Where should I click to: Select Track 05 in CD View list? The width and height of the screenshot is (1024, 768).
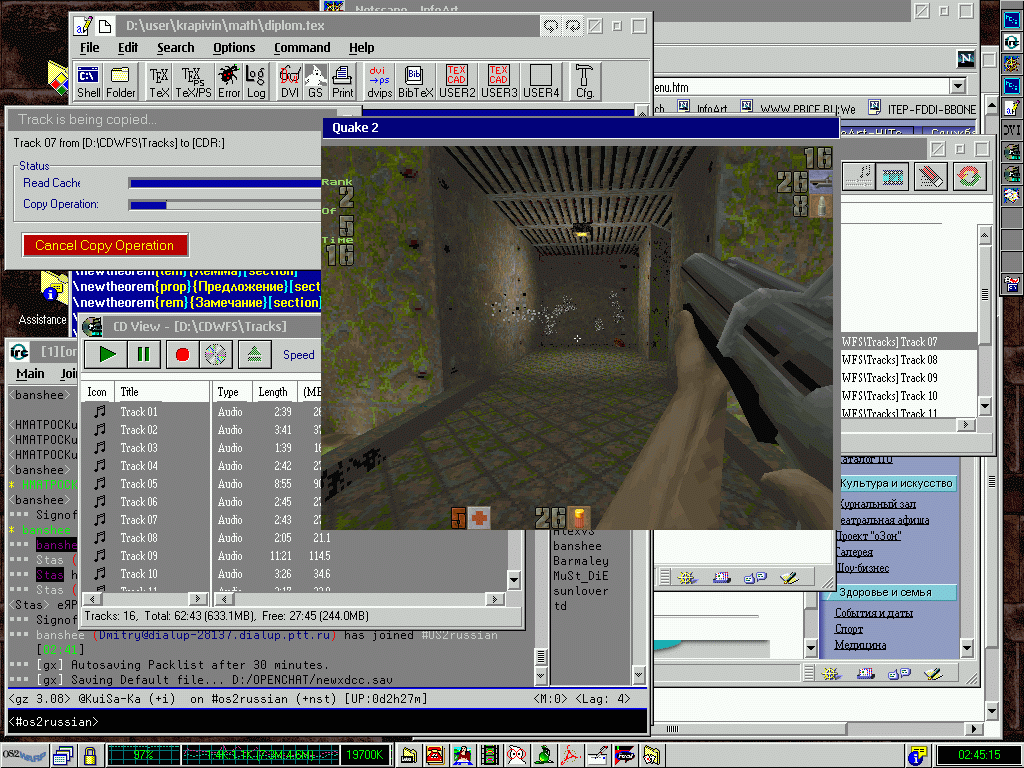point(138,484)
